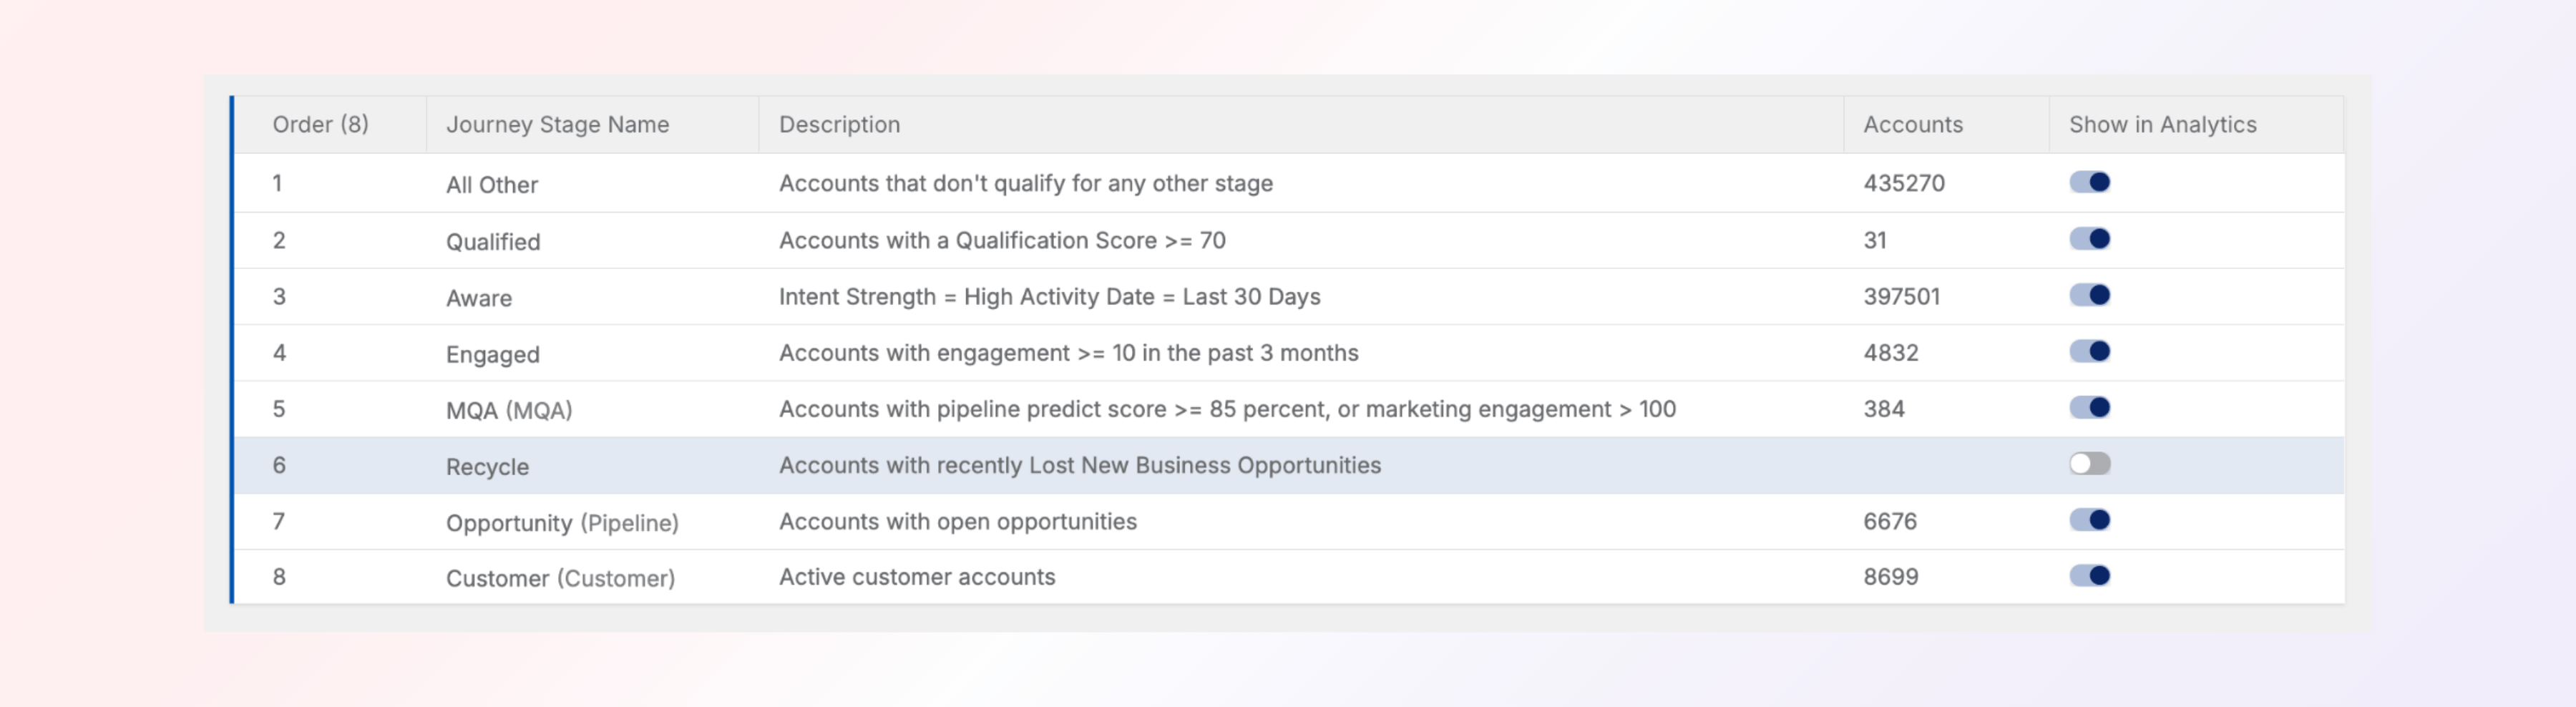Screen dimensions: 2576x707
Task: Click the Journey Stage Name column header
Action: tap(557, 125)
